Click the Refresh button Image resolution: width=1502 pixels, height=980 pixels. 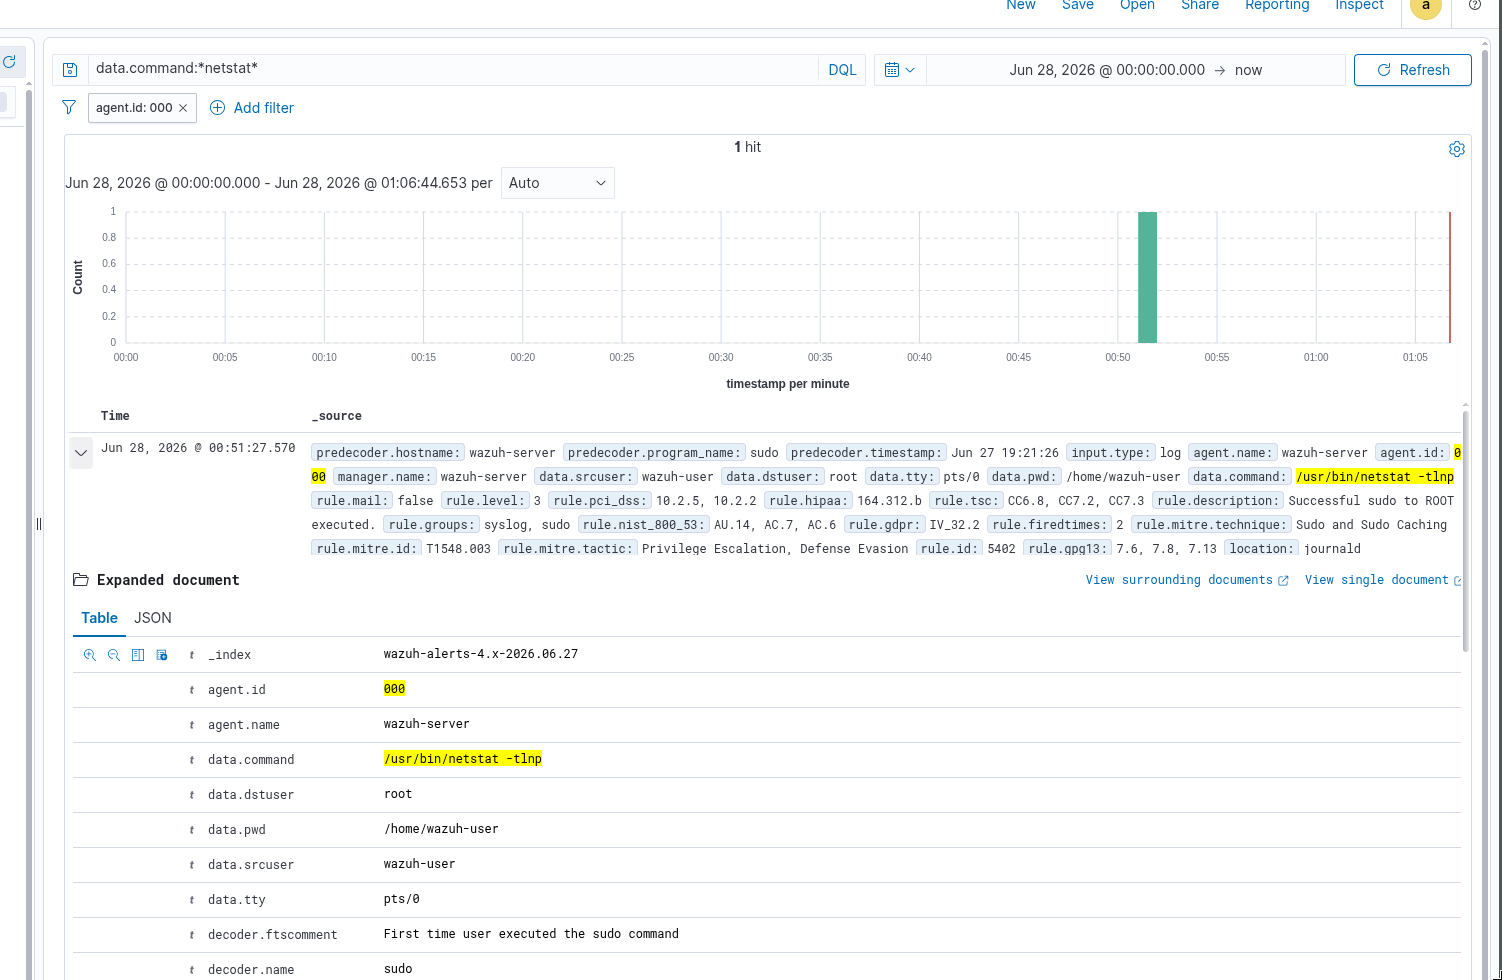[x=1412, y=70]
